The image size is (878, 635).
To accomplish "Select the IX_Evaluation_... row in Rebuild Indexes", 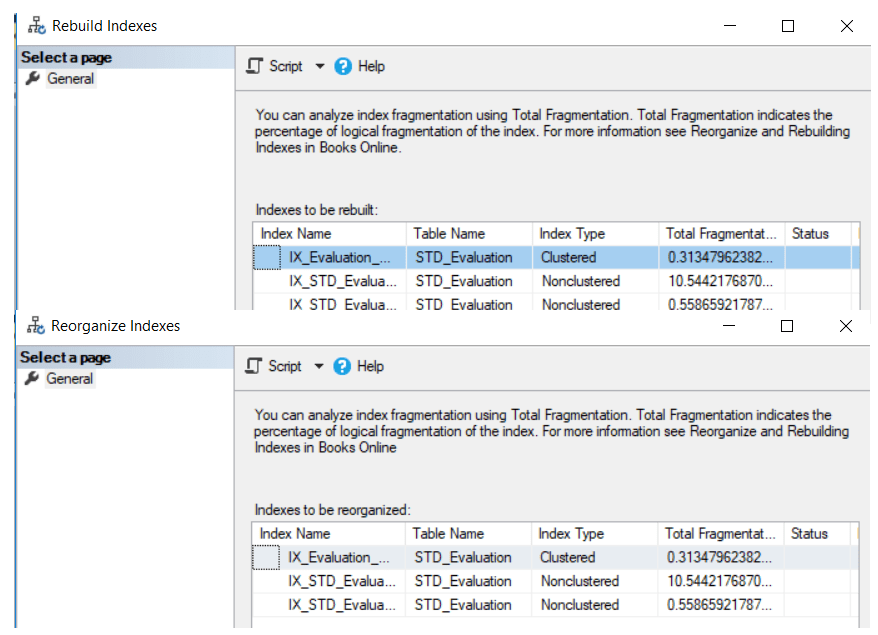I will pyautogui.click(x=556, y=258).
